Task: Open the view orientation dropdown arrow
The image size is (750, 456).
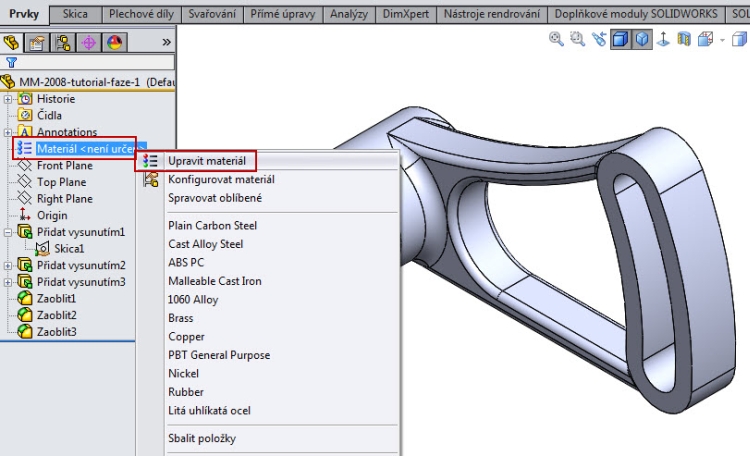Action: point(722,40)
